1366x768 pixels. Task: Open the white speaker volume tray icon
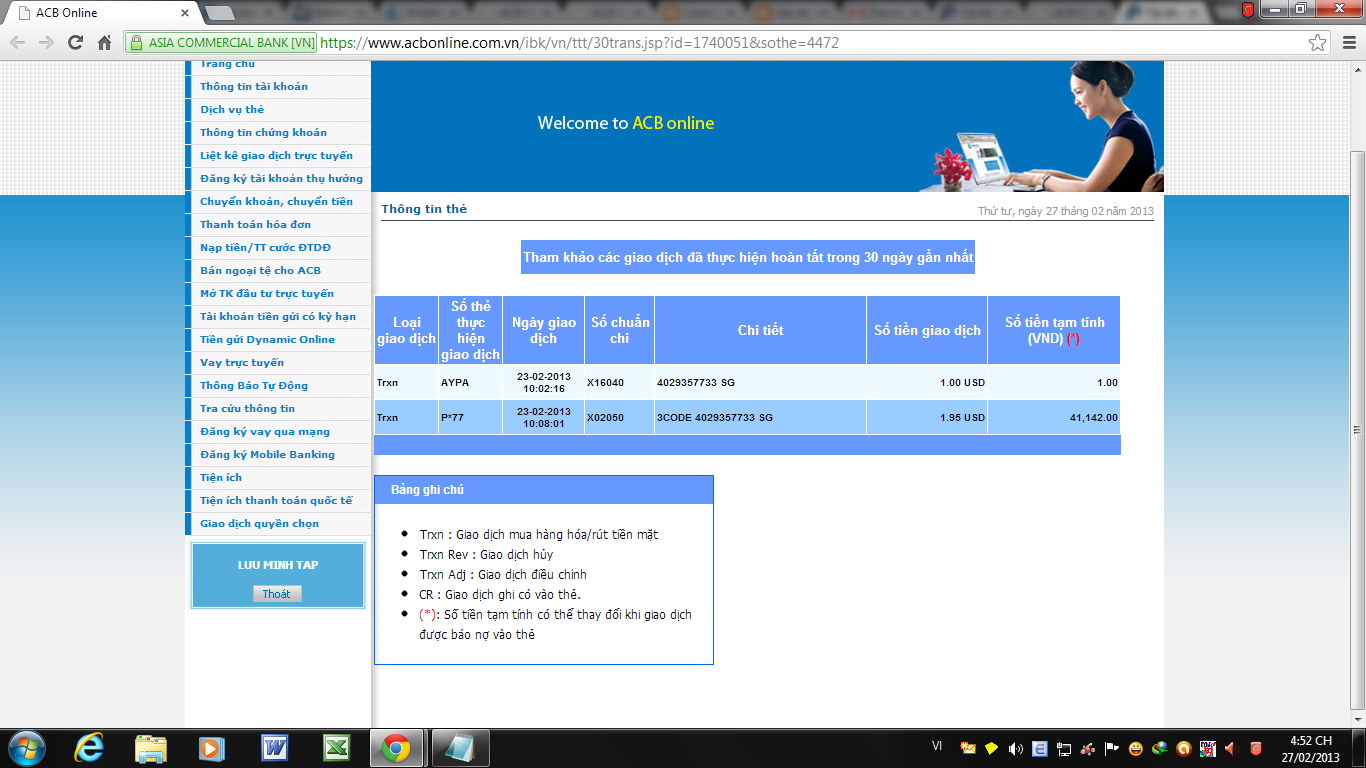(1016, 748)
